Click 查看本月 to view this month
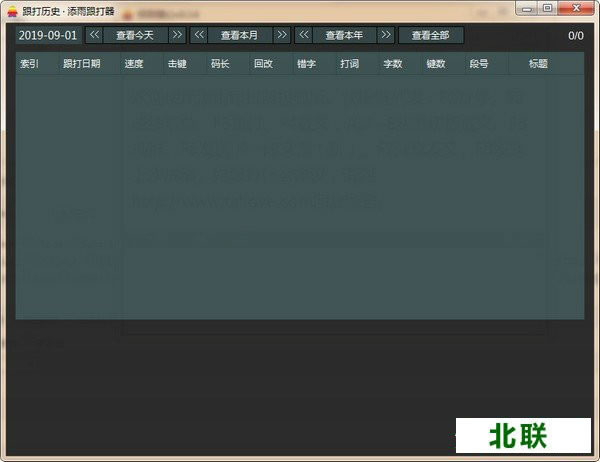 click(240, 35)
